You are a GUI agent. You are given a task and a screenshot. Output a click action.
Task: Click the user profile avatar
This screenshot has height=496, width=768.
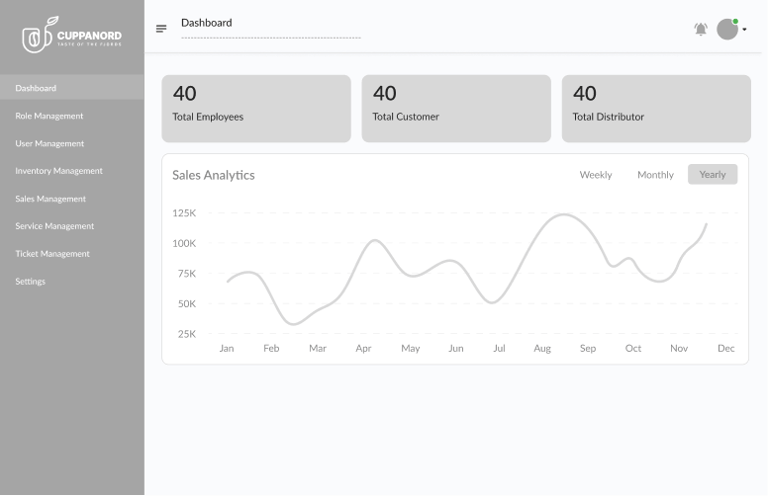click(x=727, y=29)
